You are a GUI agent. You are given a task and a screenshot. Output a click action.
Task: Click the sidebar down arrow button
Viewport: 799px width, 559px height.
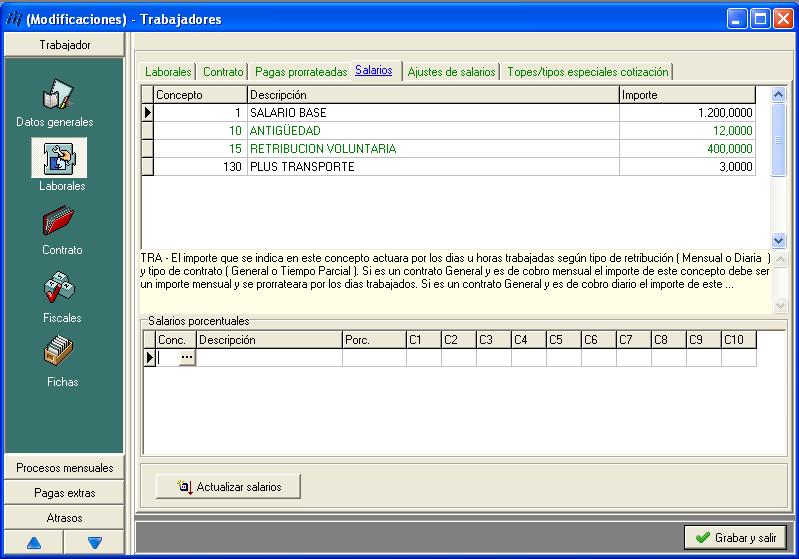(94, 543)
